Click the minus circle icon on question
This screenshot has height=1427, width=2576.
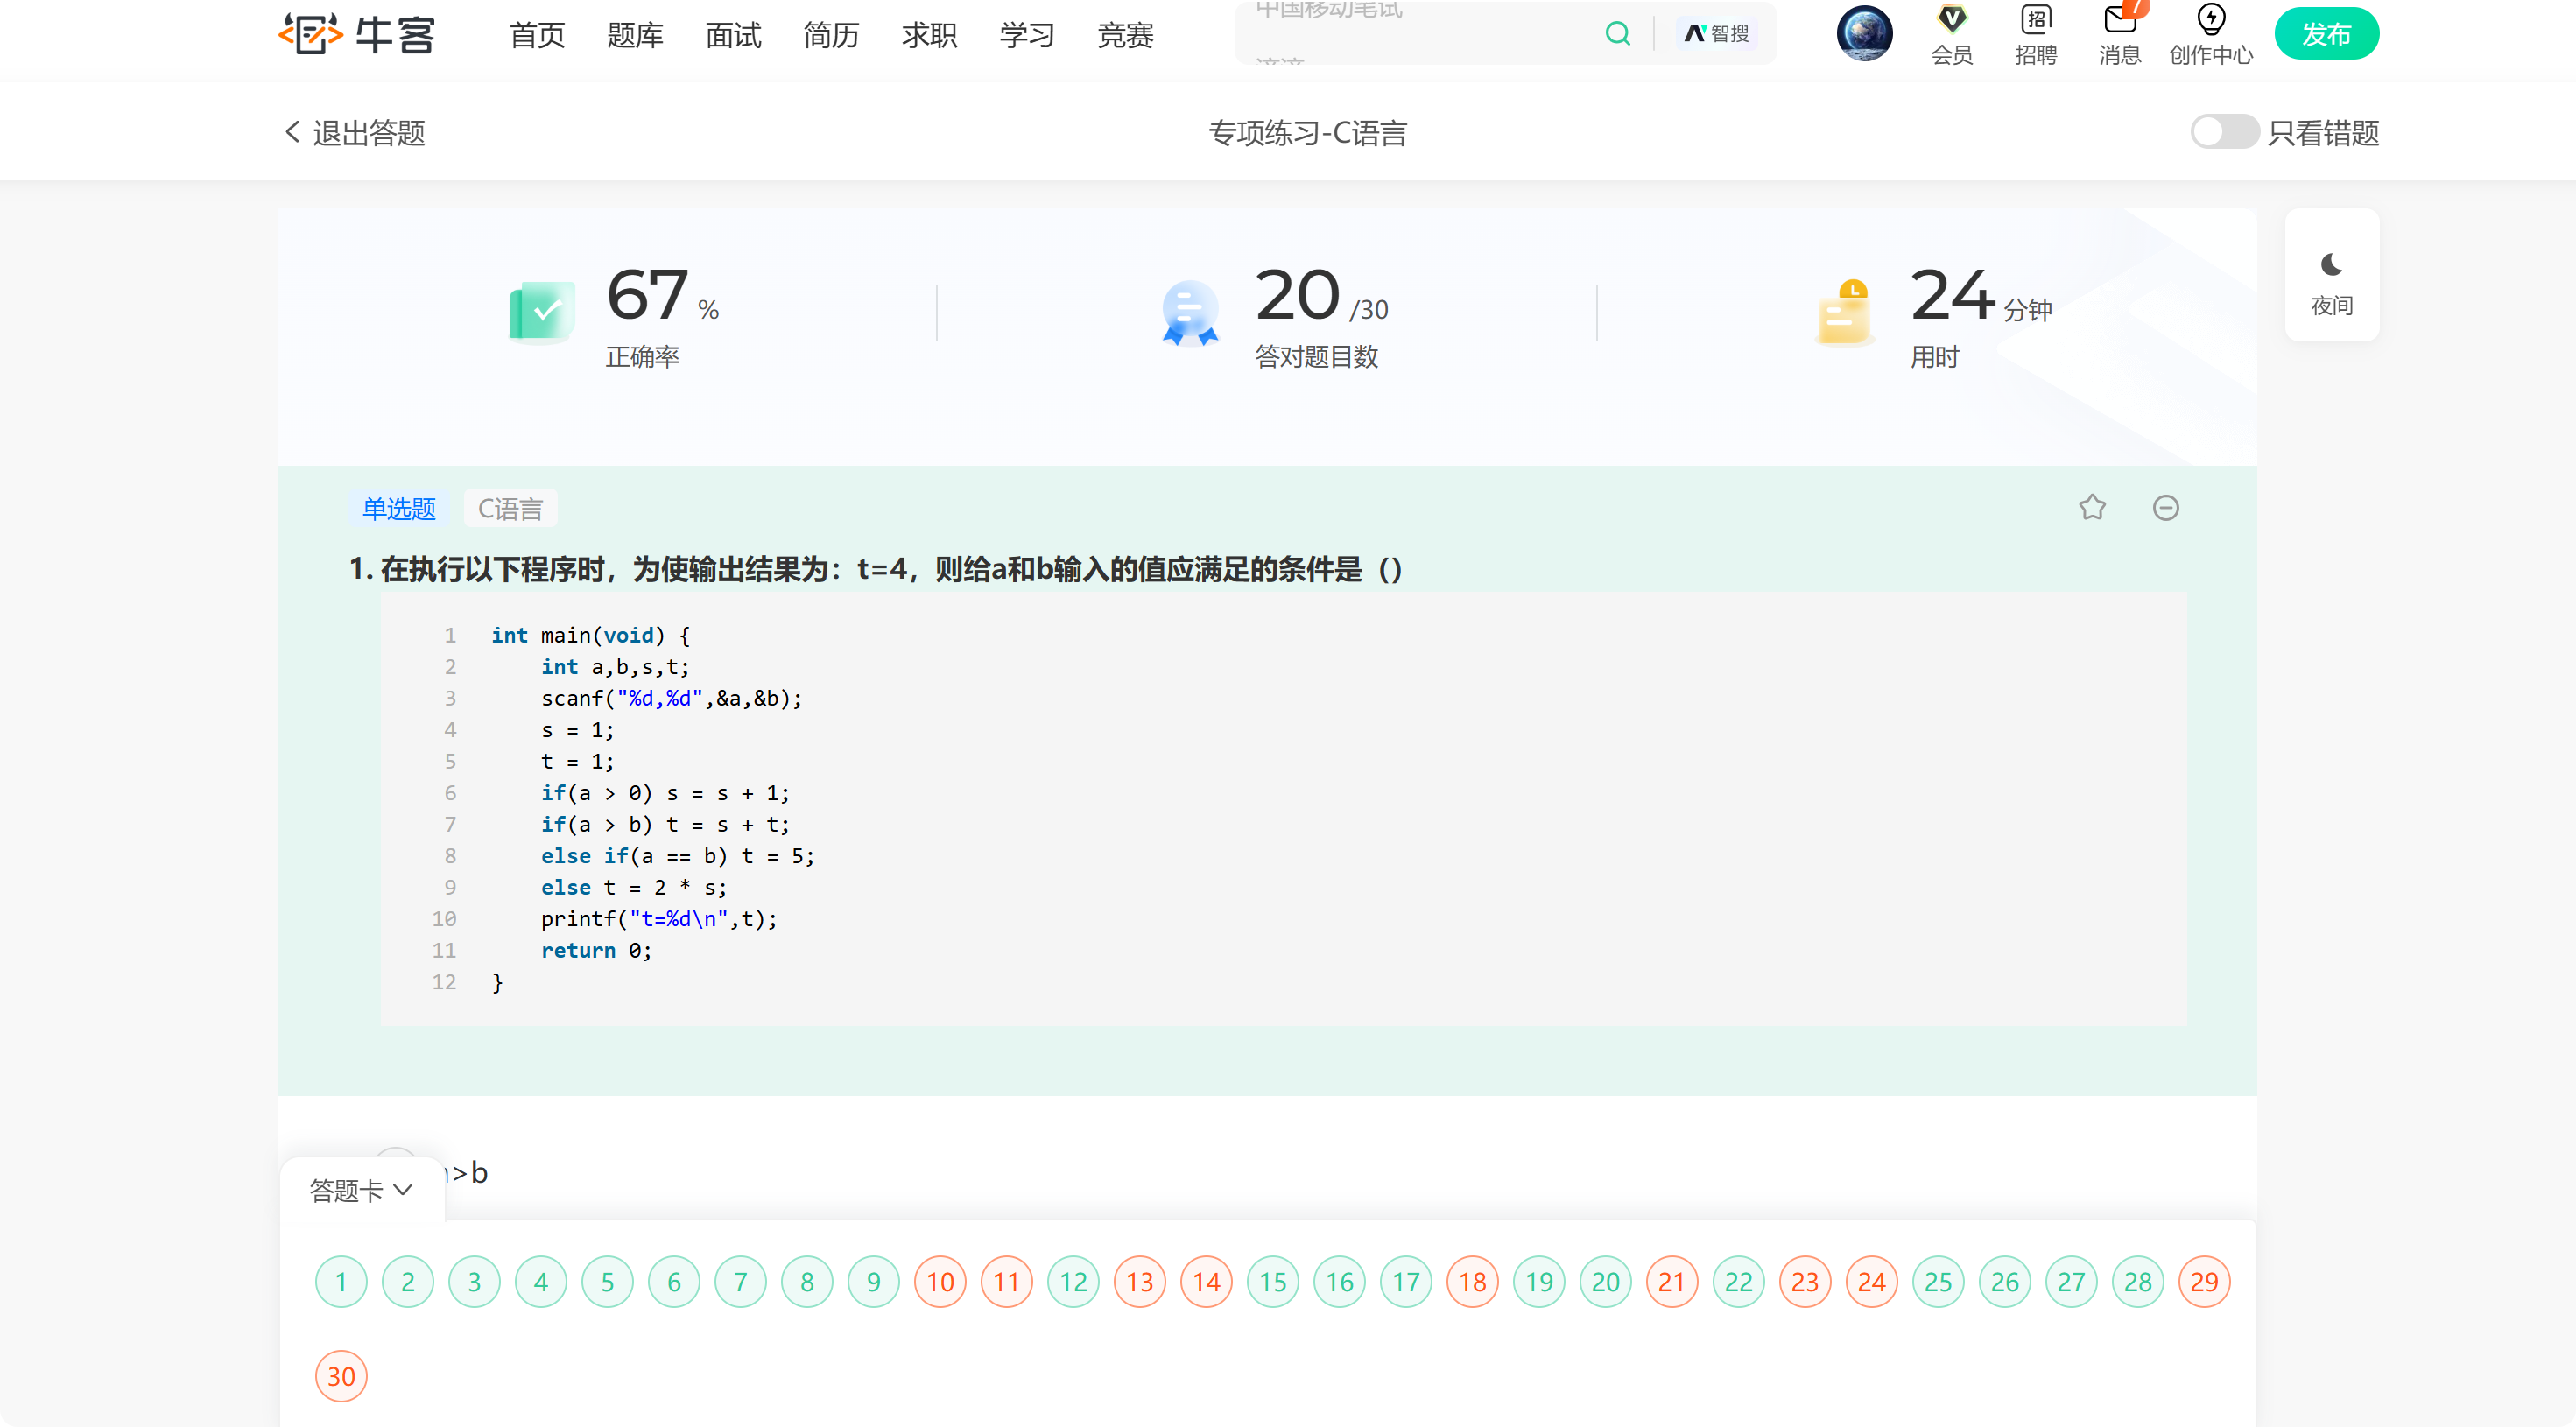point(2165,508)
